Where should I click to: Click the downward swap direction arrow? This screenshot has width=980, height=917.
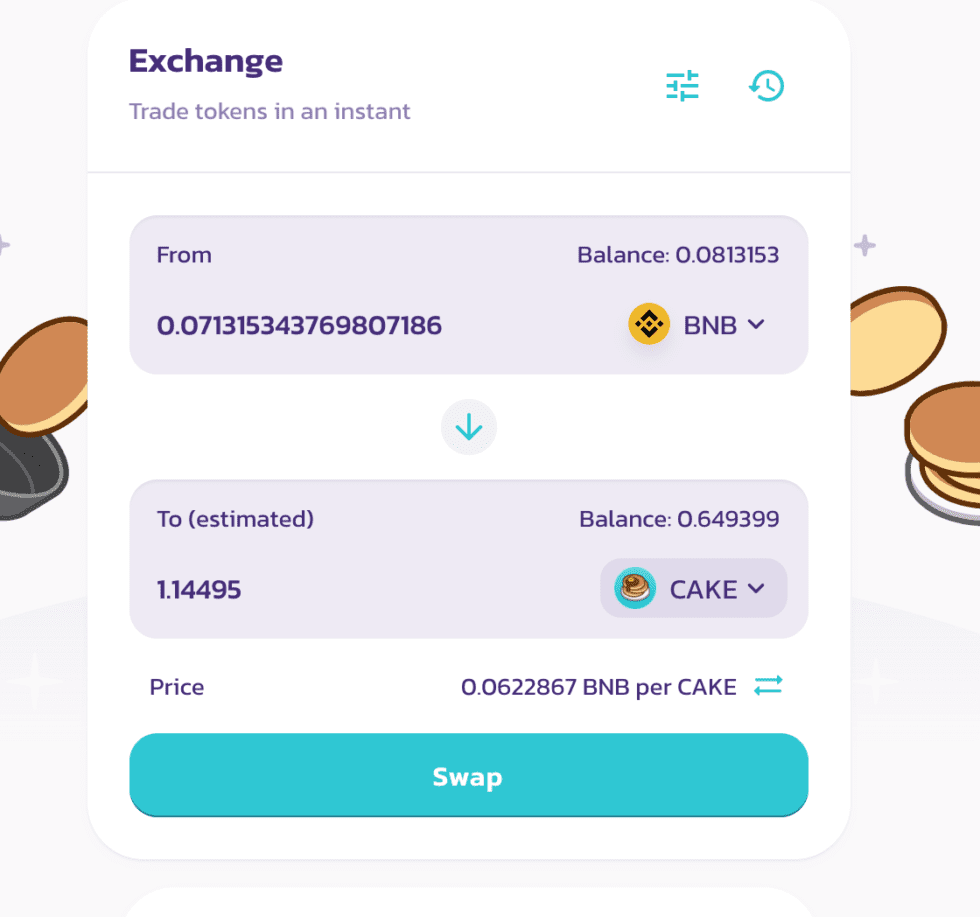coord(468,427)
